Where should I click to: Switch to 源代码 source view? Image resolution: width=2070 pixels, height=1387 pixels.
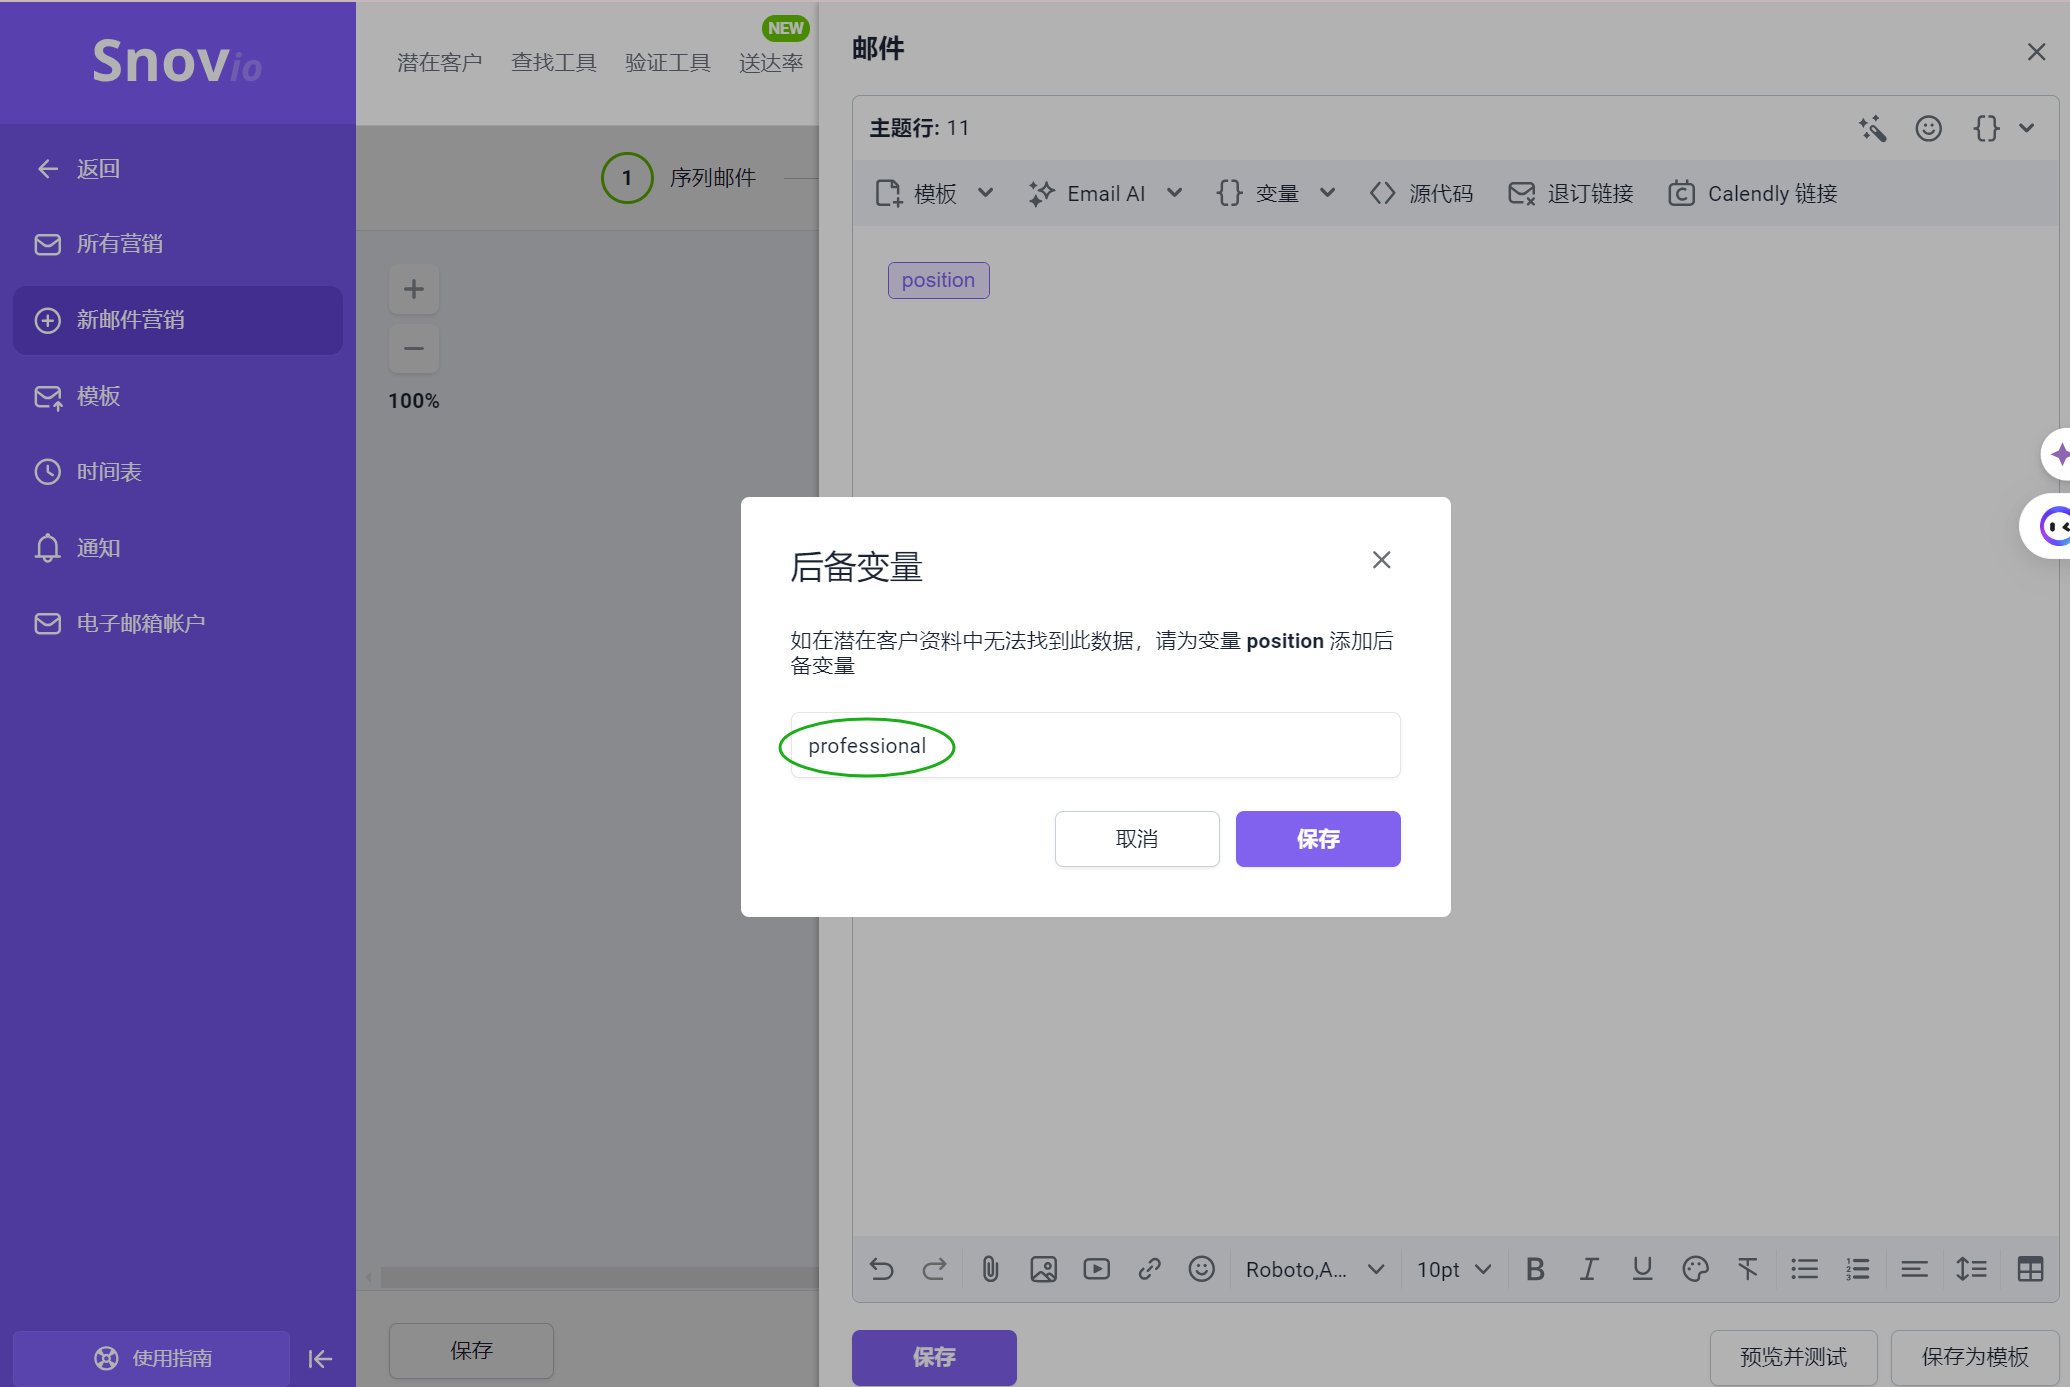[x=1421, y=194]
